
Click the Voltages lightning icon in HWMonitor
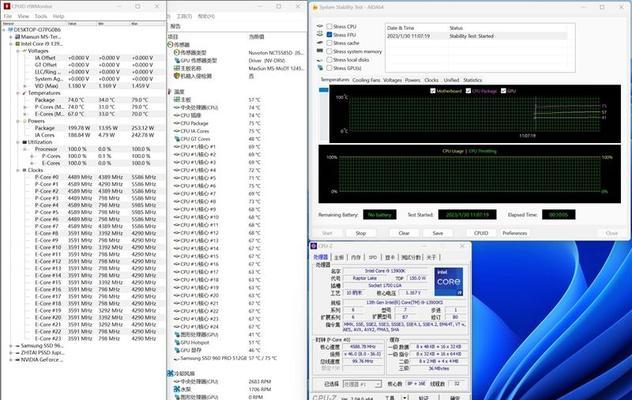(x=24, y=51)
